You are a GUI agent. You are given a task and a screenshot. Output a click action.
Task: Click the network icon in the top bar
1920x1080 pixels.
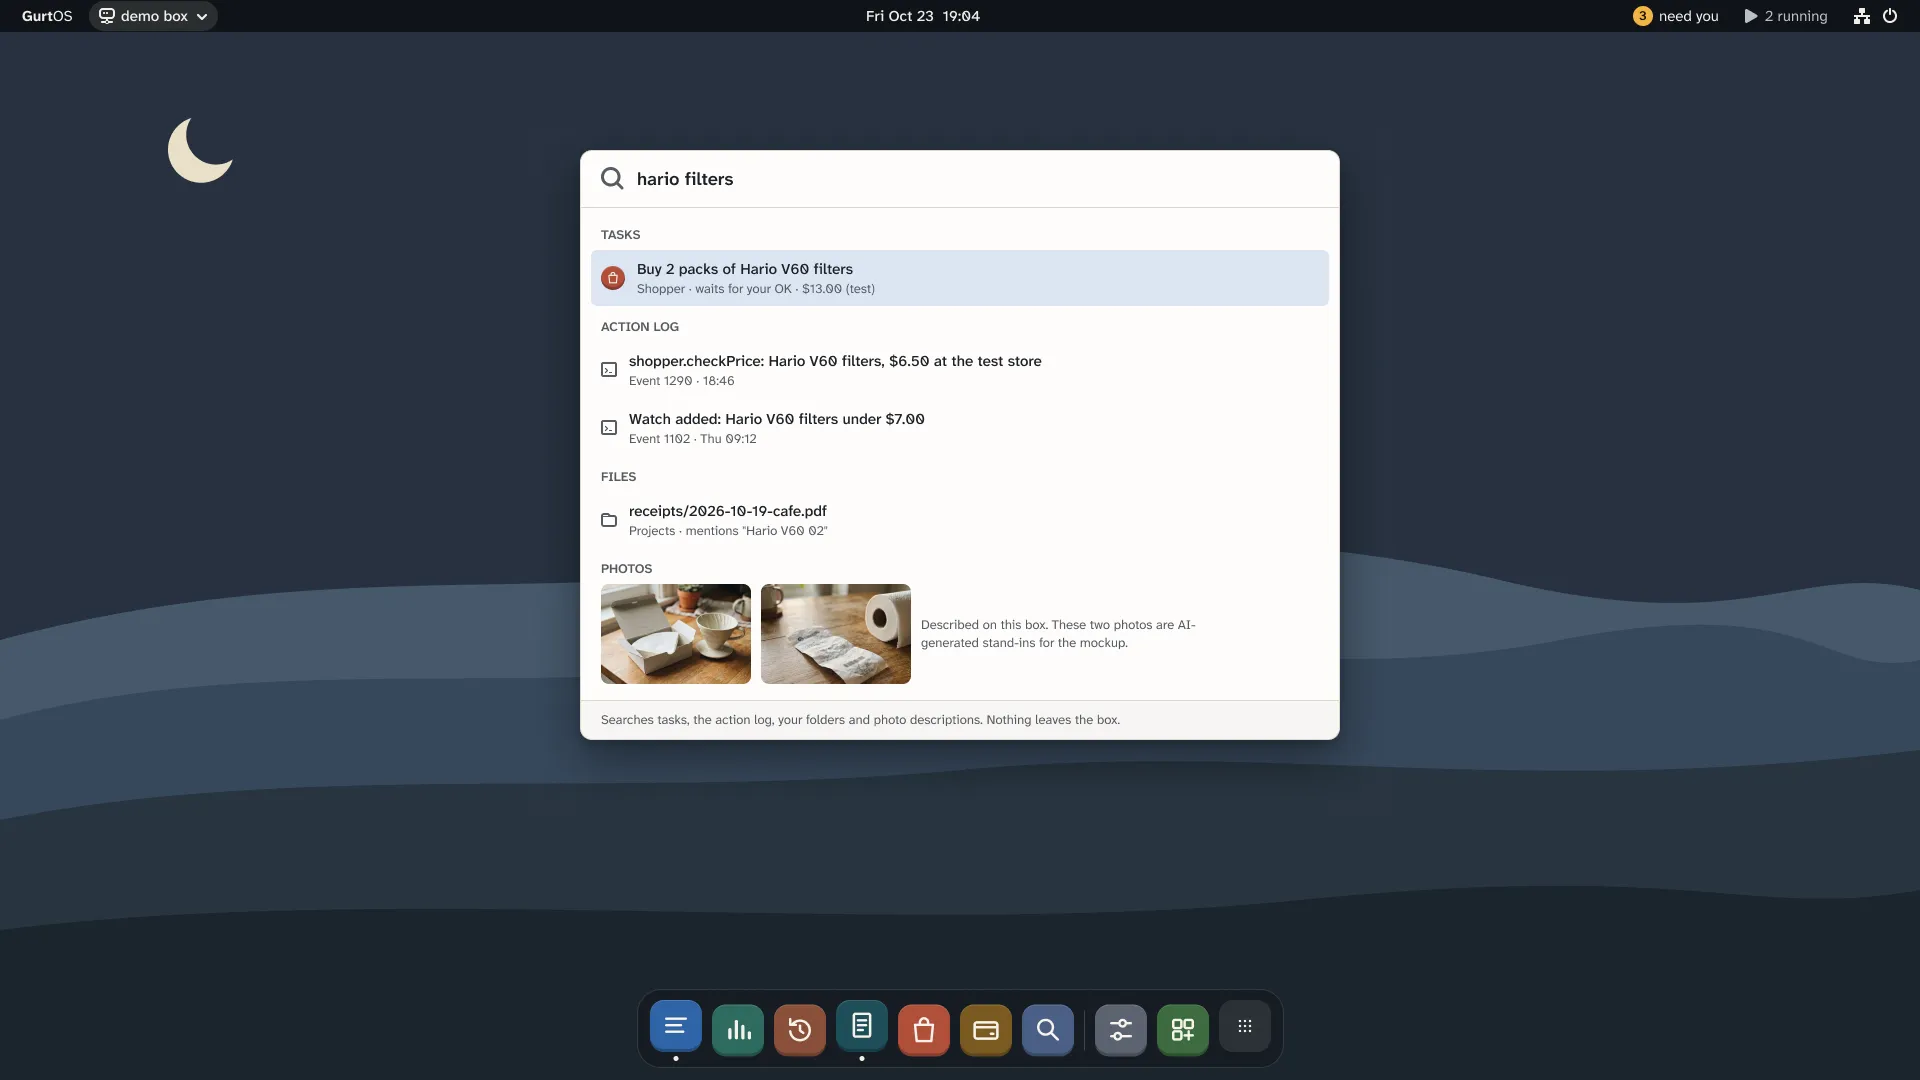pyautogui.click(x=1861, y=16)
